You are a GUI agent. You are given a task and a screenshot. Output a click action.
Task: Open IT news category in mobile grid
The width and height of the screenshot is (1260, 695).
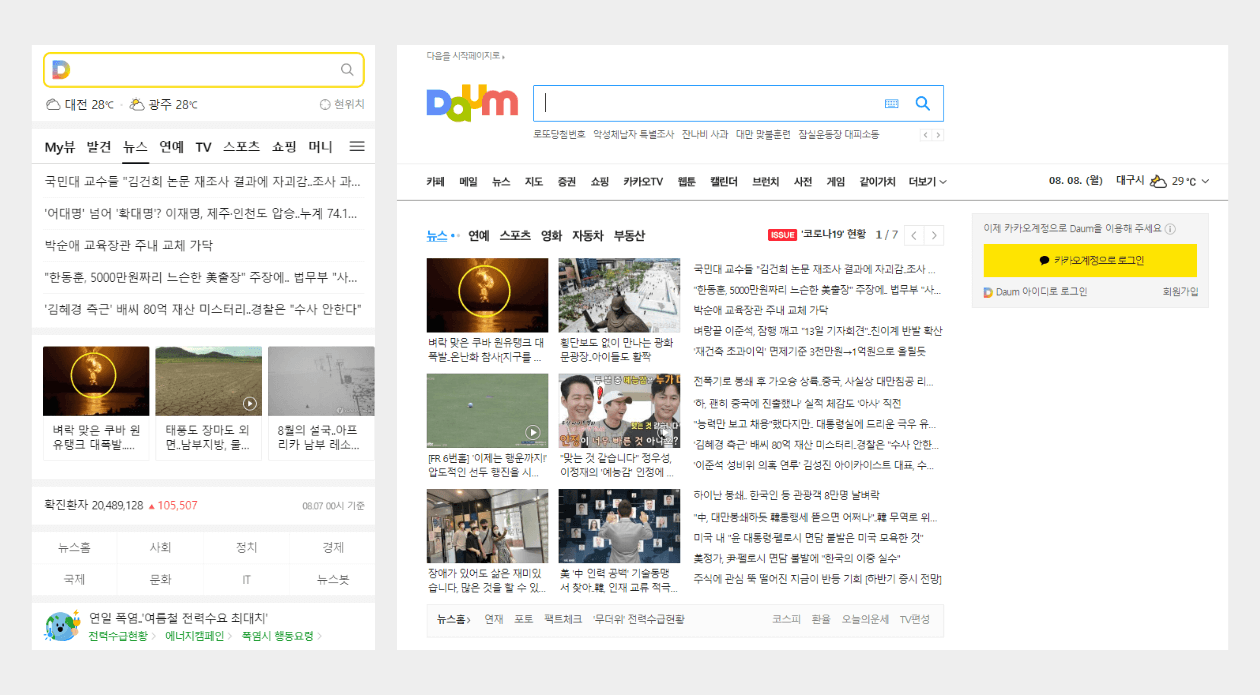[x=246, y=579]
